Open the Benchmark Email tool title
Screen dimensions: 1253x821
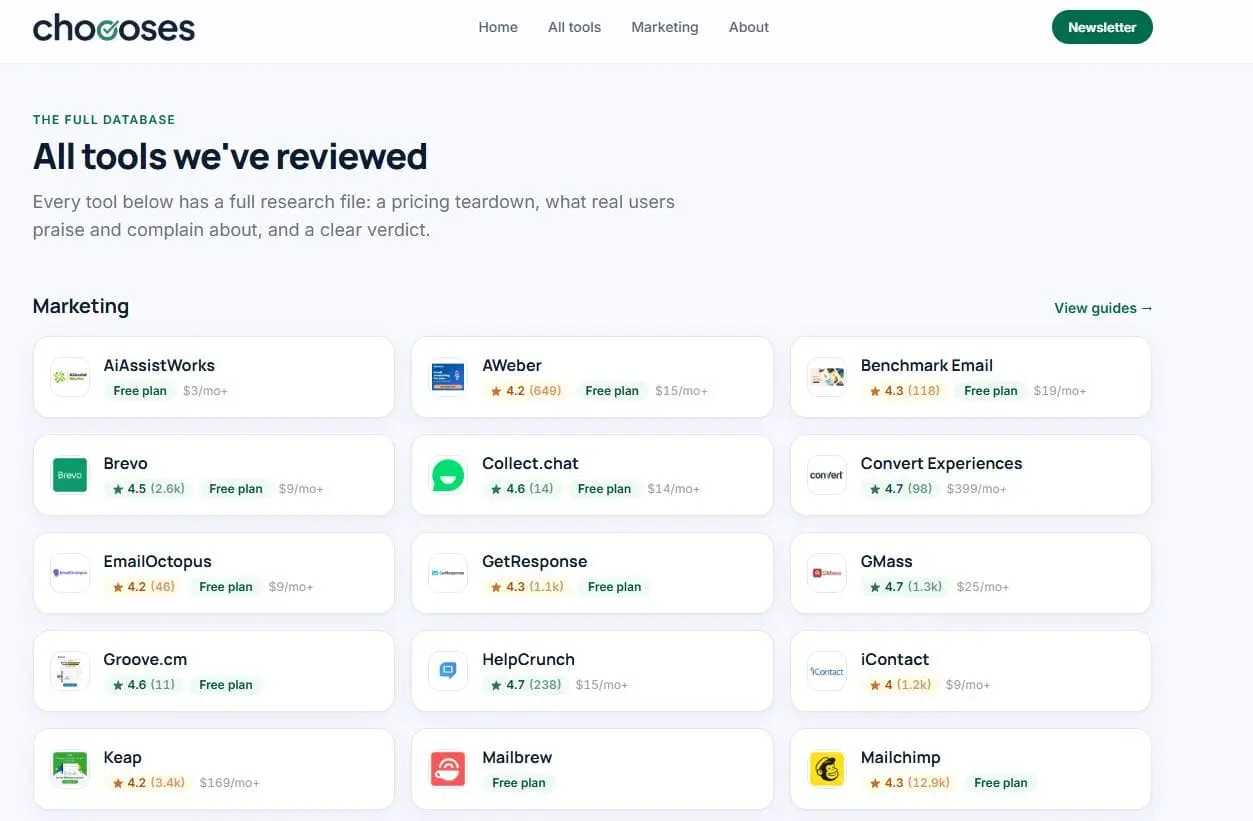tap(927, 365)
